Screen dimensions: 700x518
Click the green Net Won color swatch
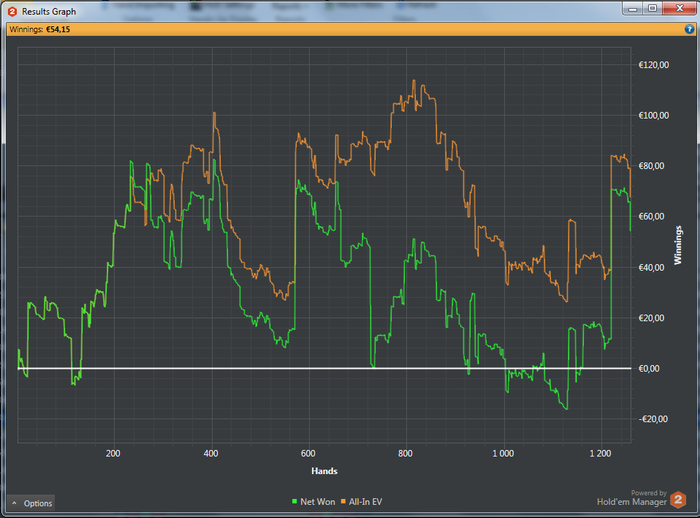(x=294, y=501)
